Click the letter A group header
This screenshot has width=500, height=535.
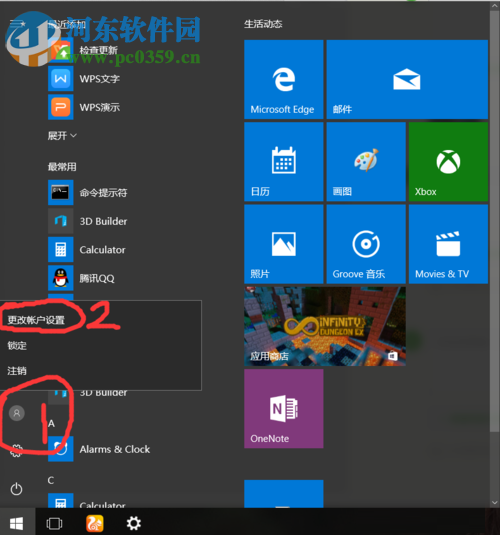(51, 423)
